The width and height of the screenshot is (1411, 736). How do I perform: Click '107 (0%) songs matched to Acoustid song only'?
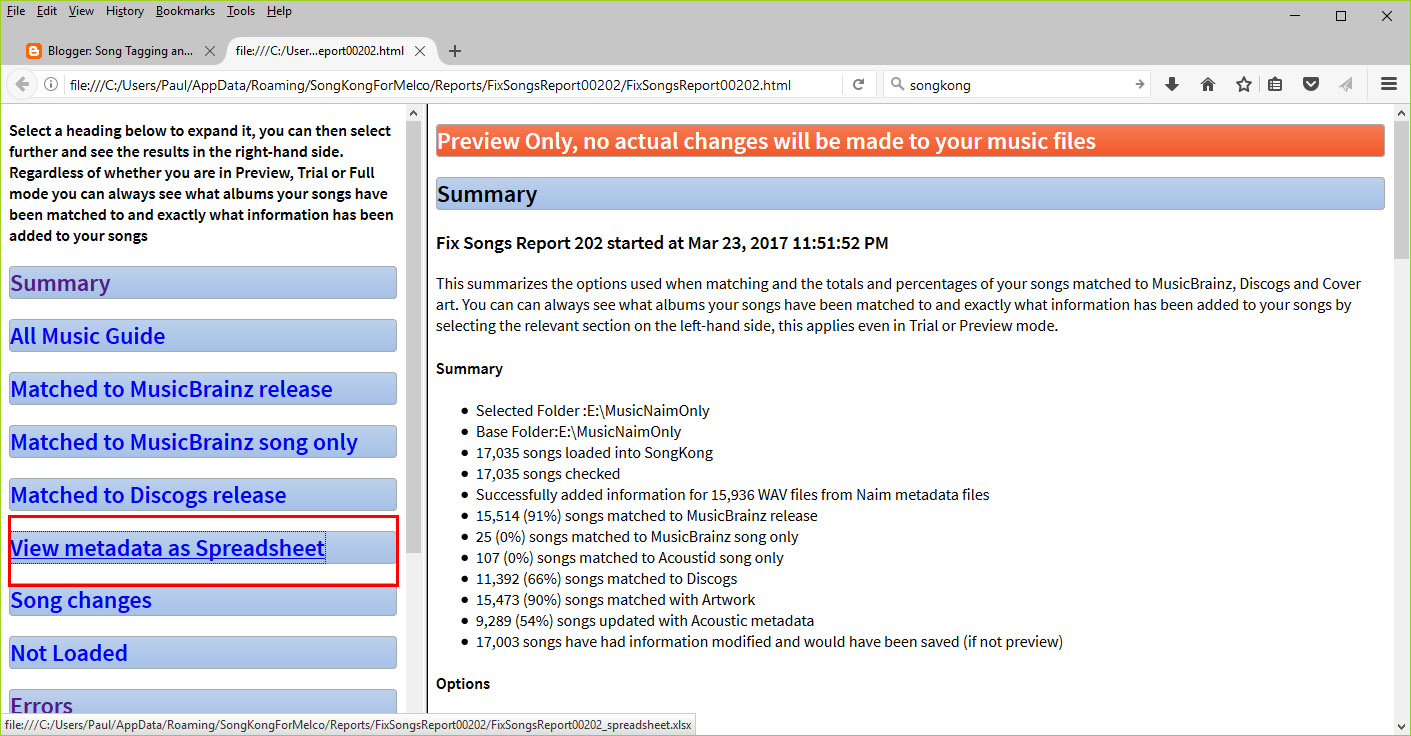(x=630, y=558)
